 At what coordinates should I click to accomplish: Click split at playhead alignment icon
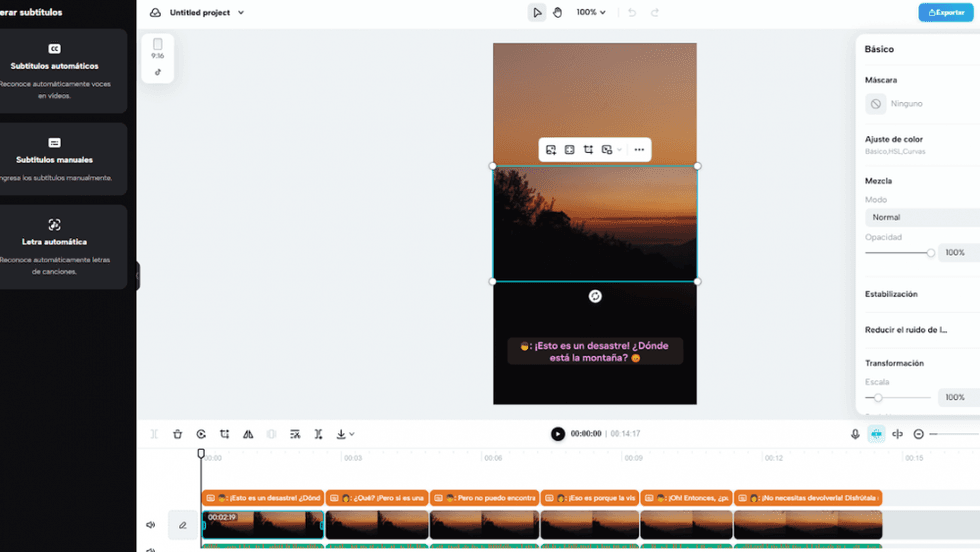[x=898, y=434]
